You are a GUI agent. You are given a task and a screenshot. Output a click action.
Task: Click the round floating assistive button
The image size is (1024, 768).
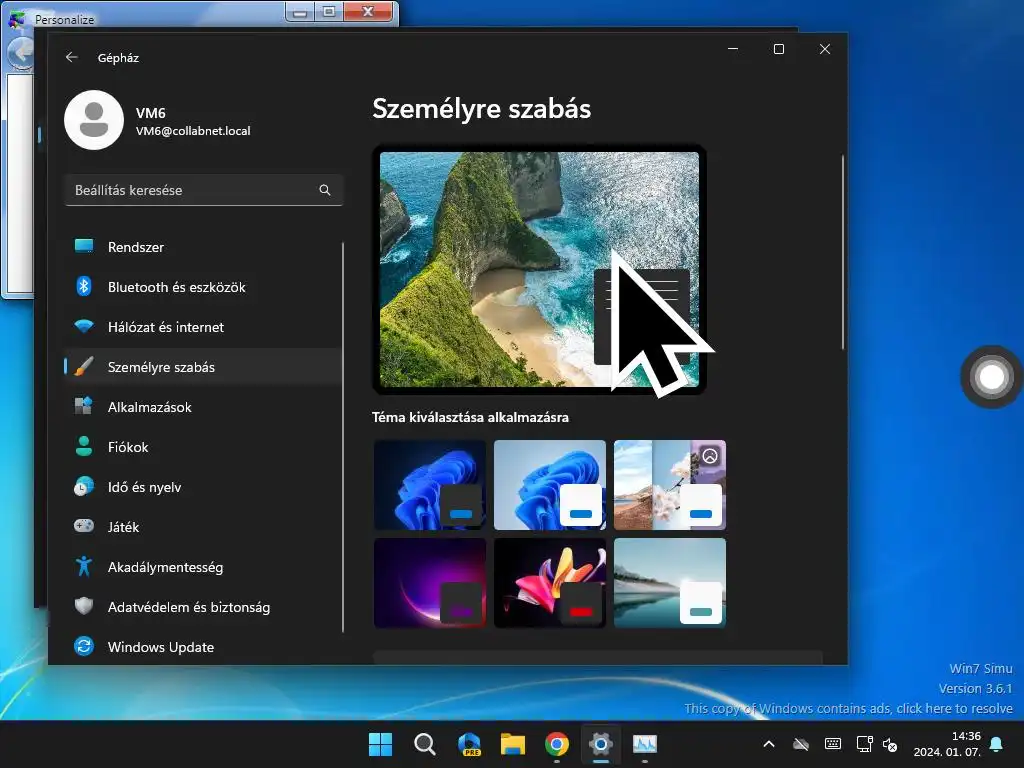[x=991, y=377]
